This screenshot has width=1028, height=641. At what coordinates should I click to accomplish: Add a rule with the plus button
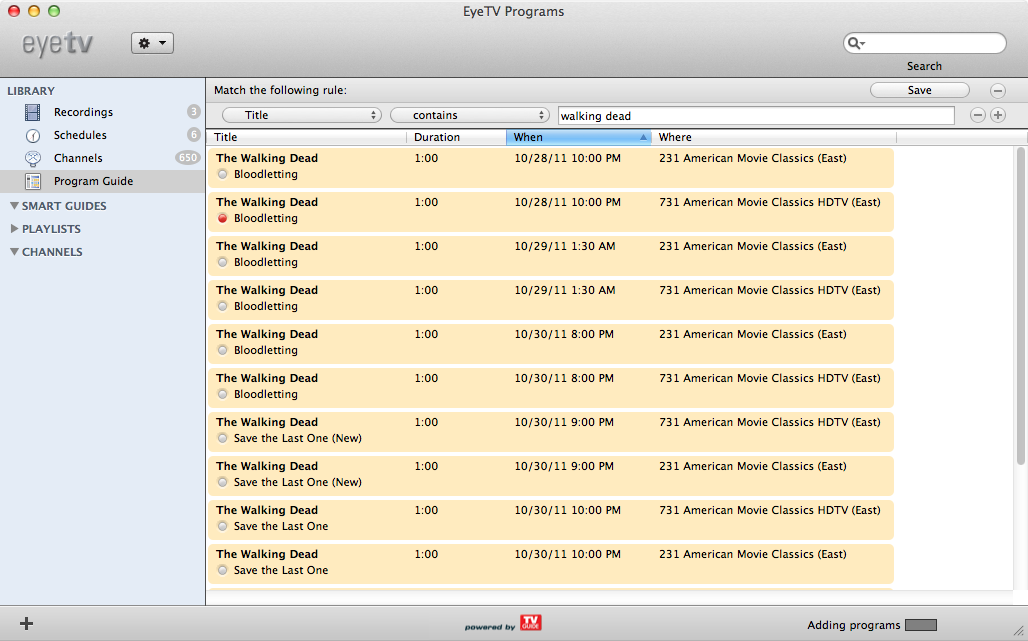point(997,115)
